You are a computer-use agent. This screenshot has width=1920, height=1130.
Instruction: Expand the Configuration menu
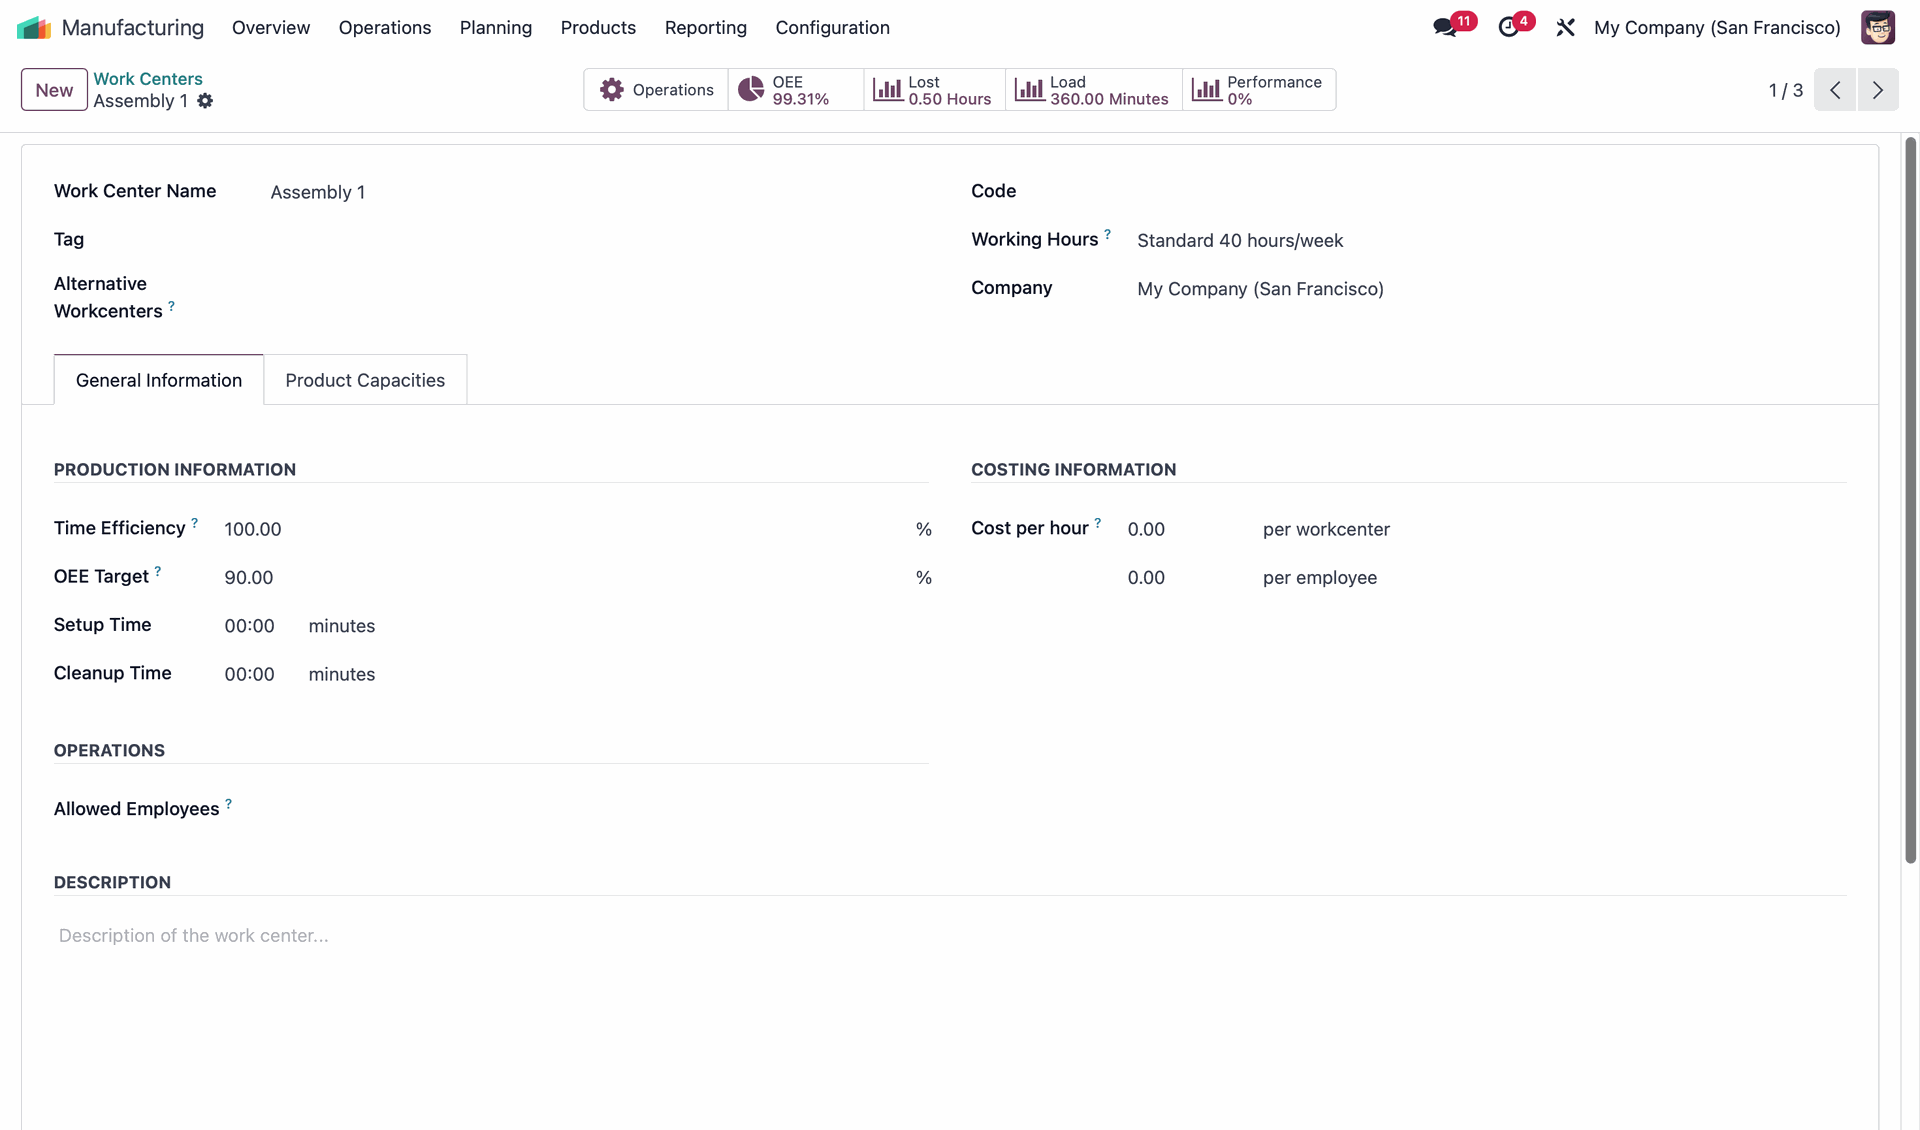tap(832, 28)
